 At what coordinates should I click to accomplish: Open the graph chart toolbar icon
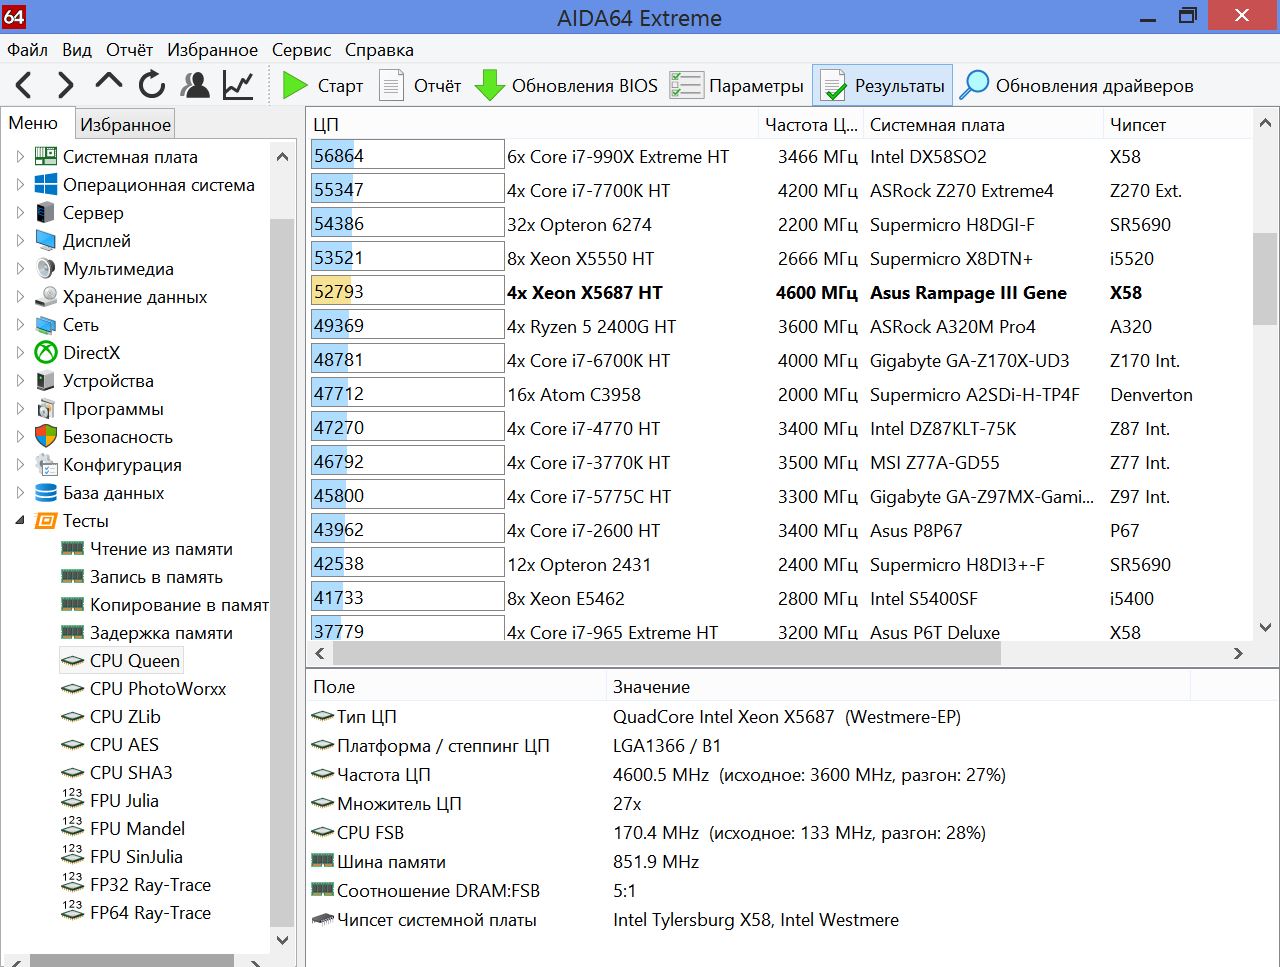[x=238, y=85]
